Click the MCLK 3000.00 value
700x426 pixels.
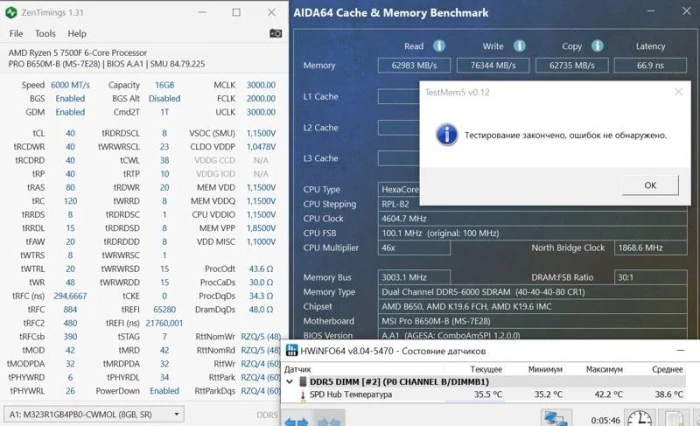point(261,85)
